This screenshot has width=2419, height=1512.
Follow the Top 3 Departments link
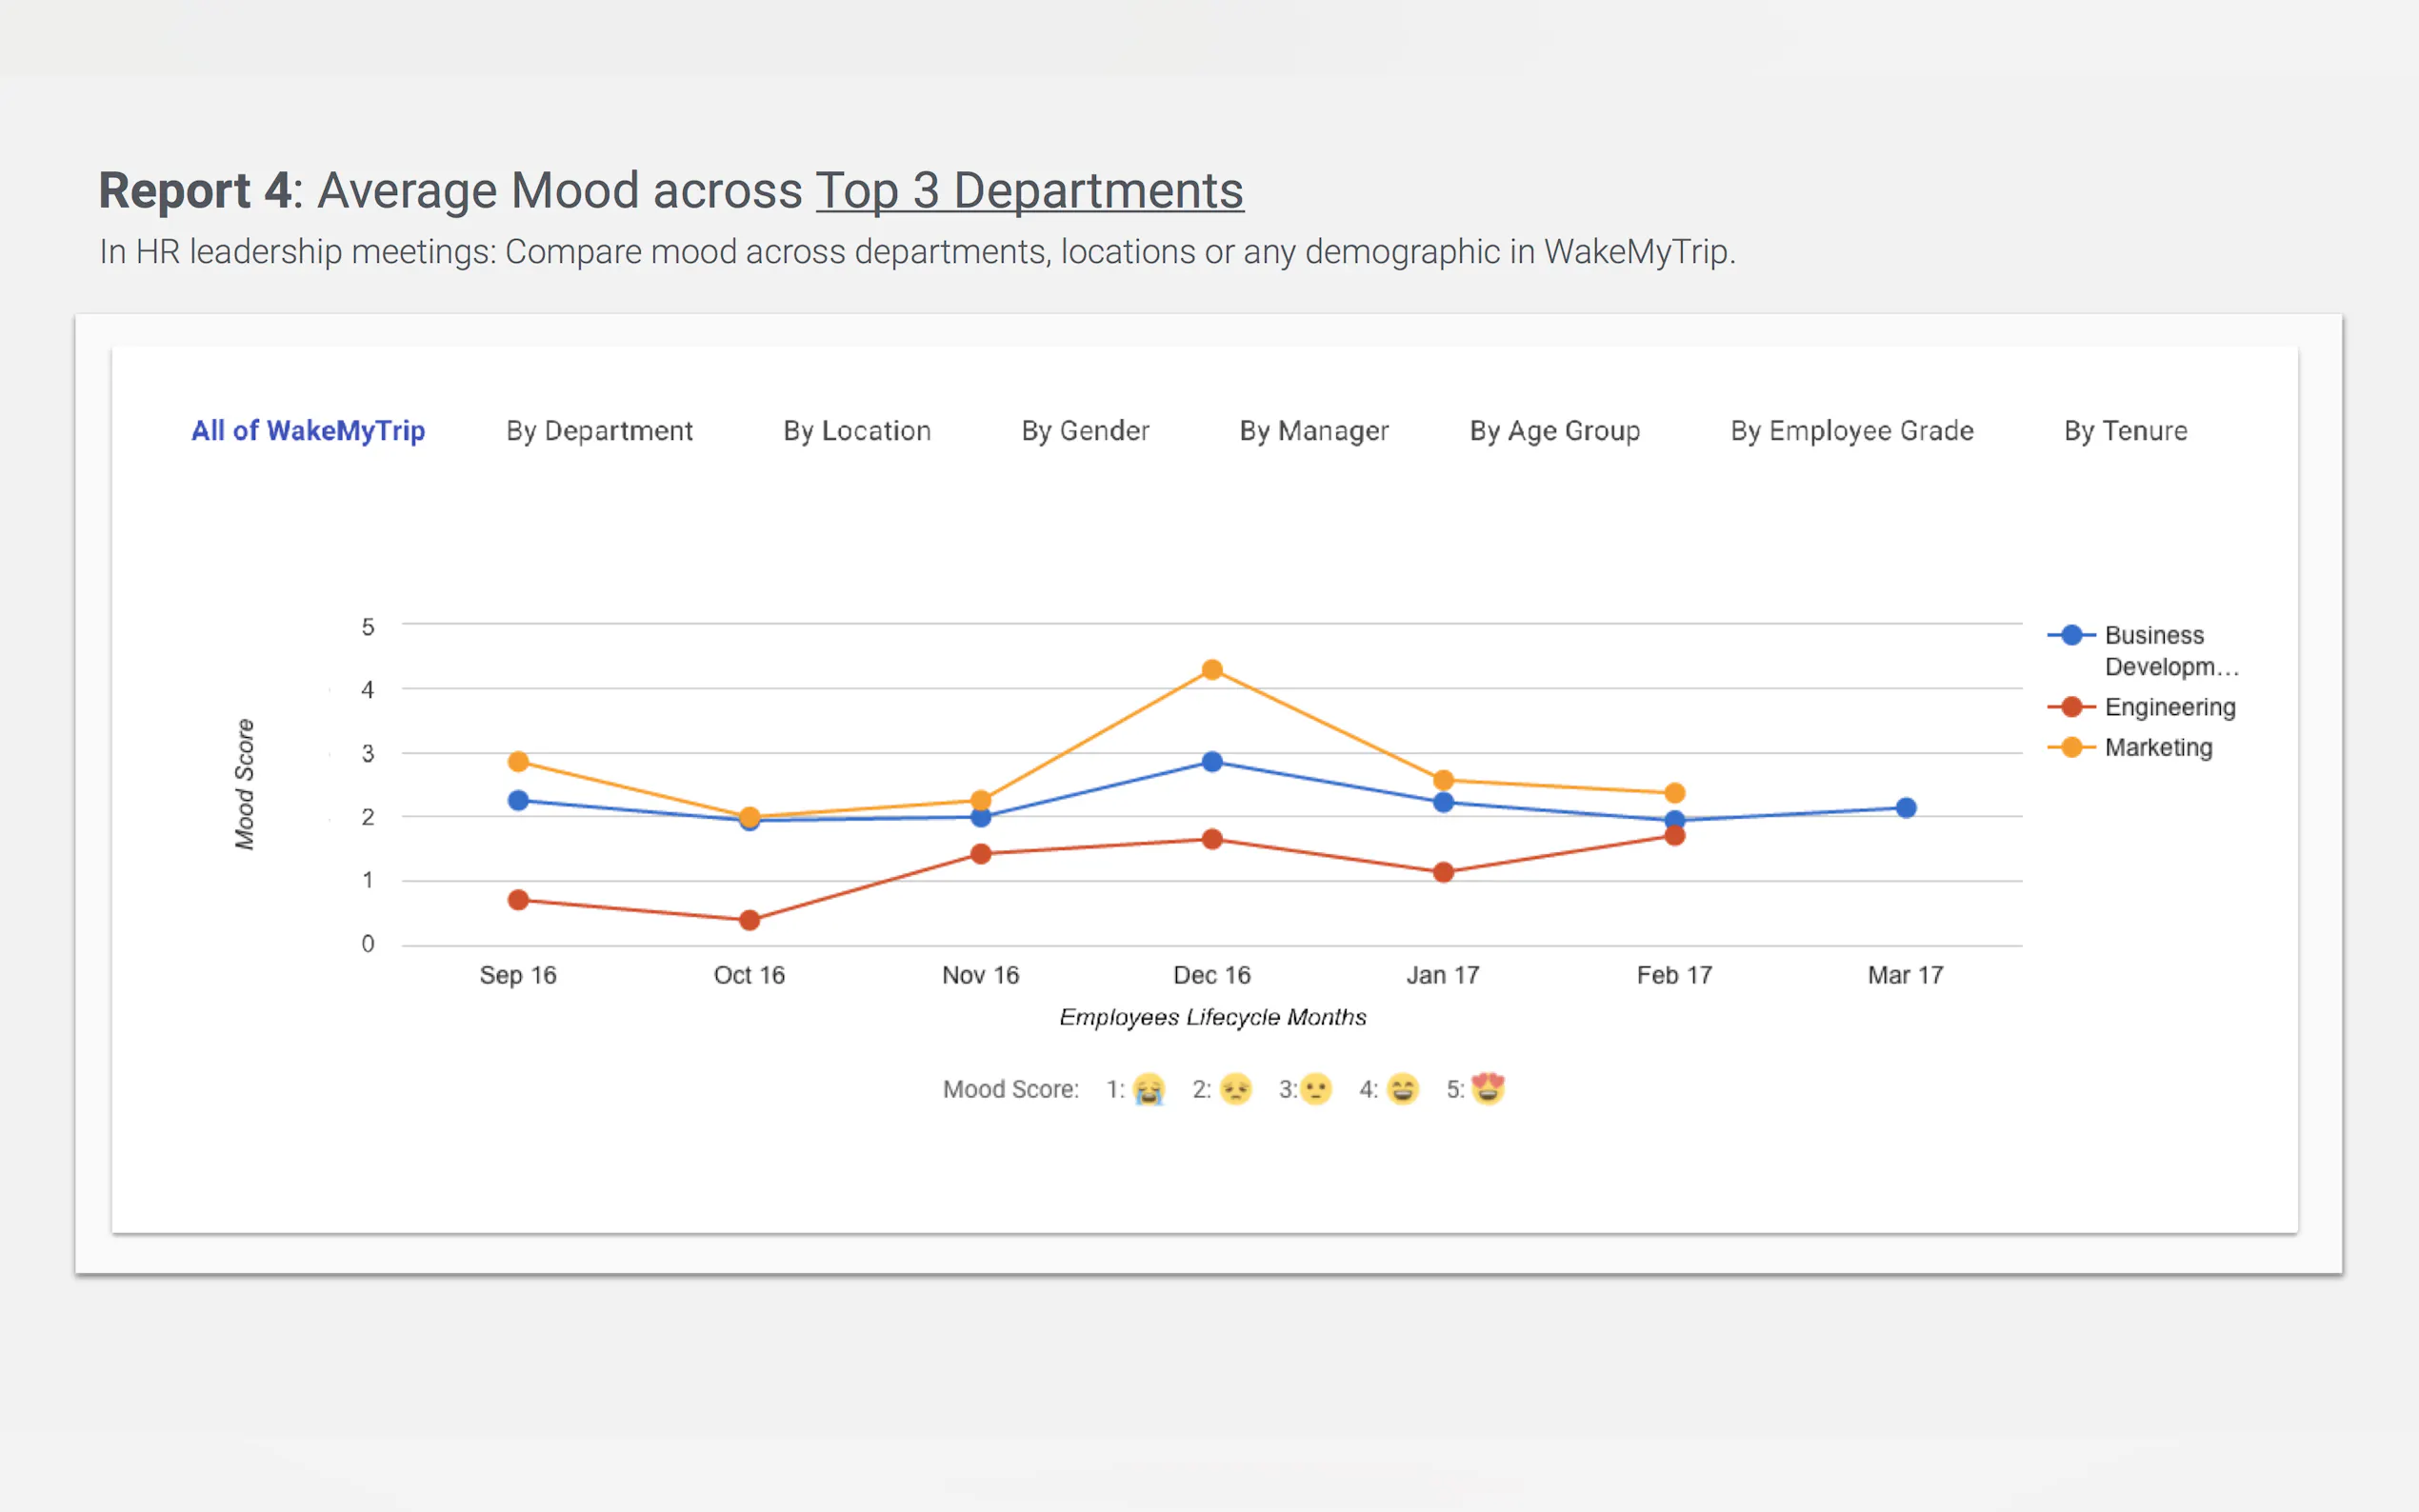point(1029,190)
